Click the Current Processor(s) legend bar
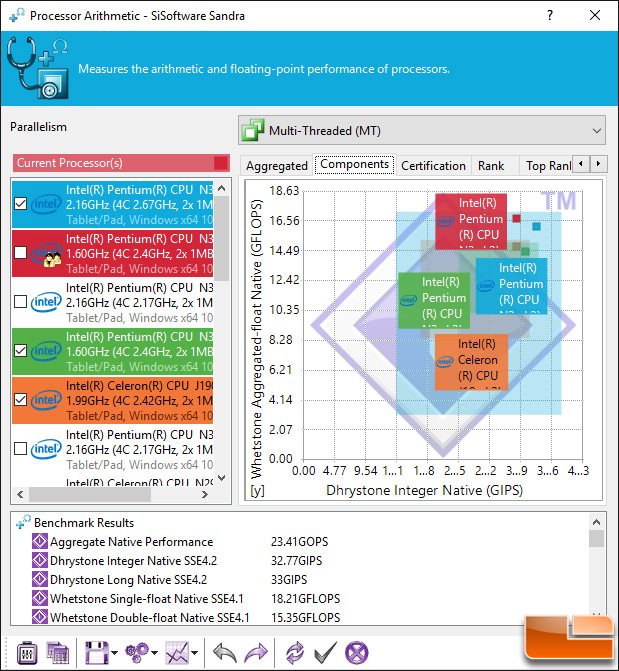 pos(121,163)
